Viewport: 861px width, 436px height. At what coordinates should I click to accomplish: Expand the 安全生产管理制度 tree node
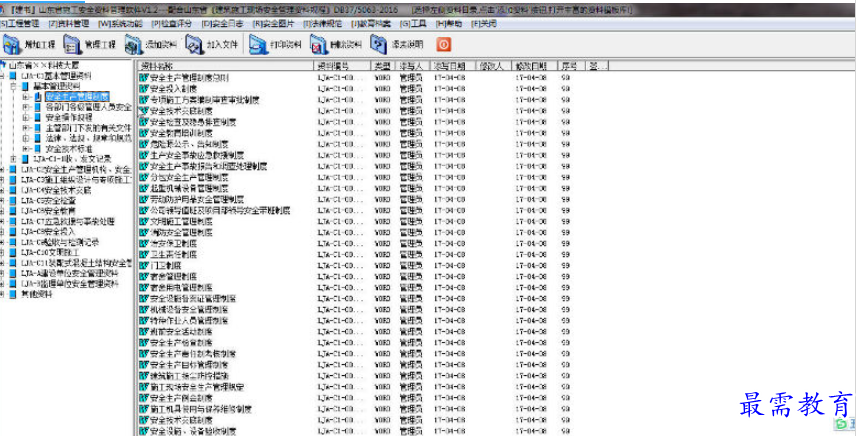pyautogui.click(x=26, y=97)
